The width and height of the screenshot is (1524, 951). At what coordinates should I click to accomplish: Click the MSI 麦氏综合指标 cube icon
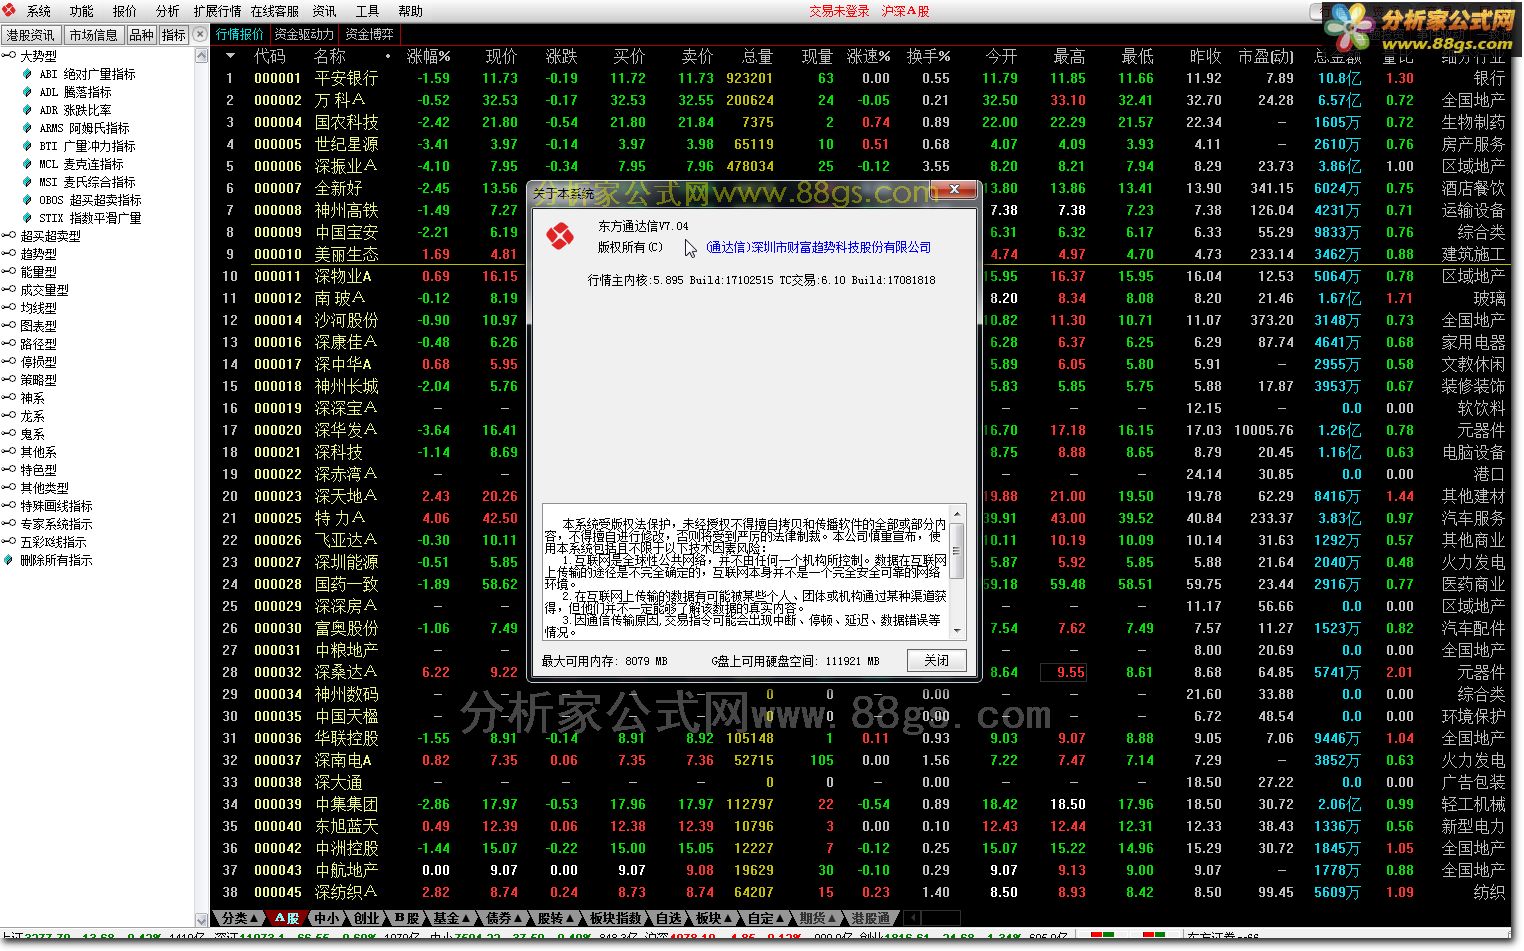point(27,182)
